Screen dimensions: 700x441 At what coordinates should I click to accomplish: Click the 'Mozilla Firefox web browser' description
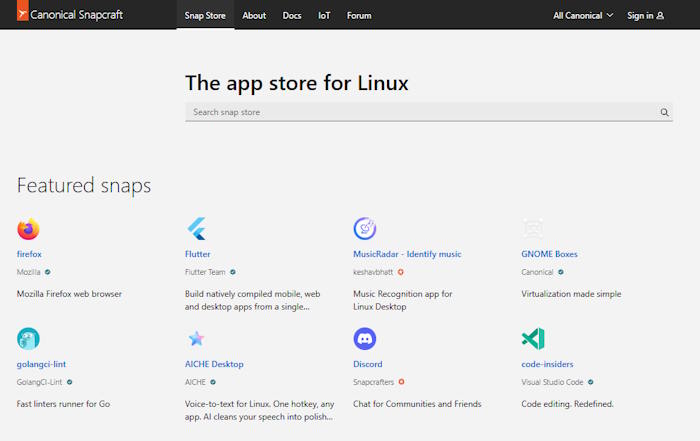[x=69, y=294]
